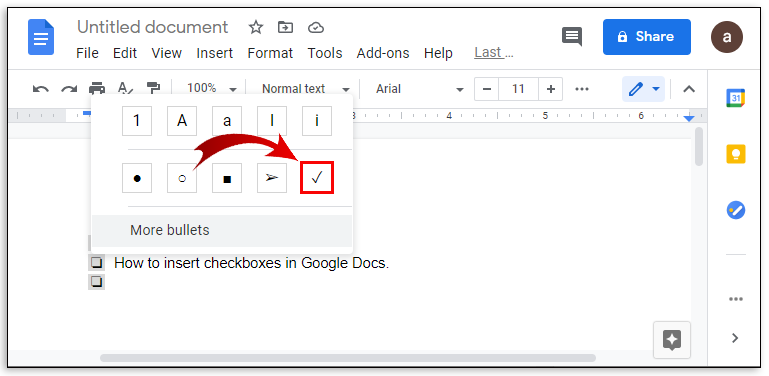The height and width of the screenshot is (376, 769).
Task: Open the Edit menu
Action: (x=125, y=53)
